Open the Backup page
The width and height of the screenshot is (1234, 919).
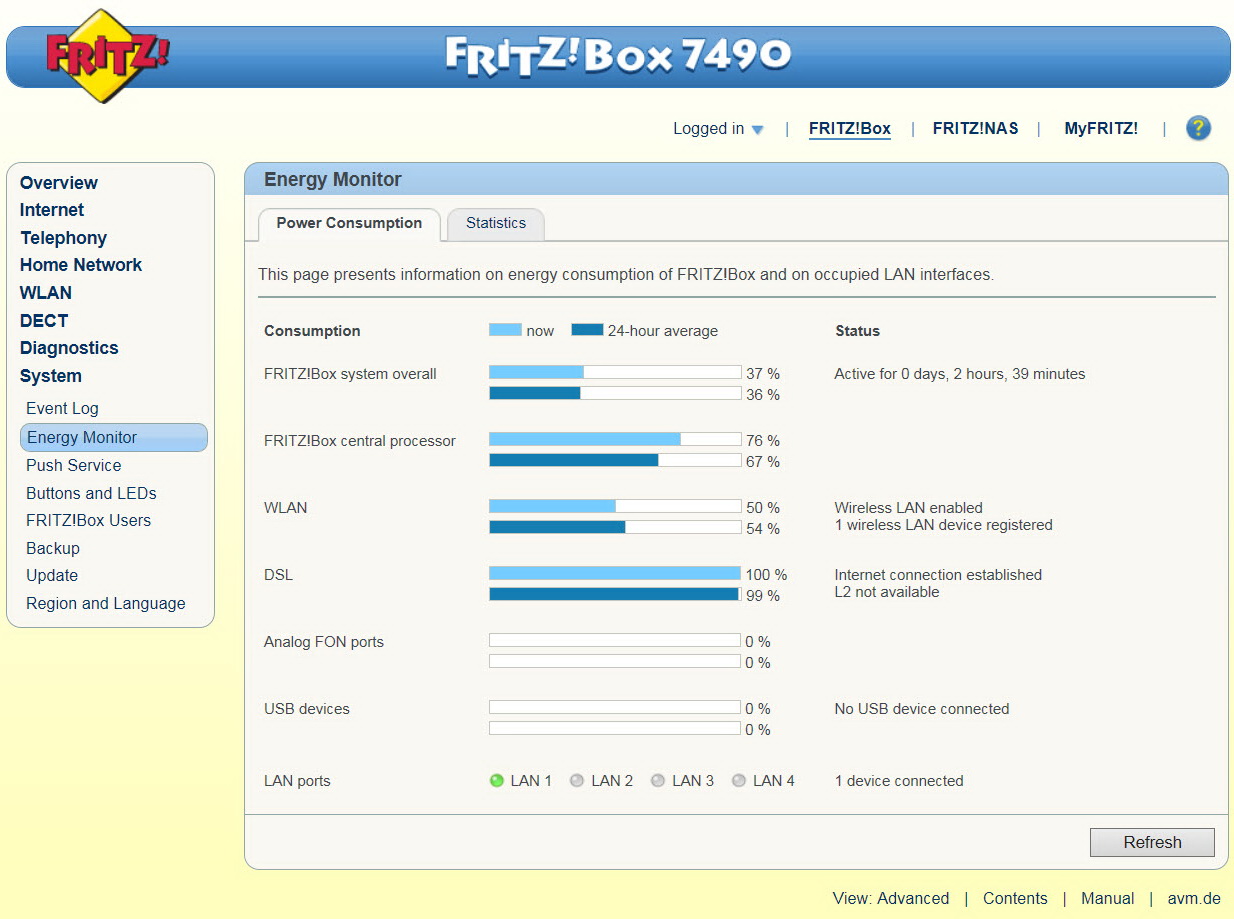53,548
